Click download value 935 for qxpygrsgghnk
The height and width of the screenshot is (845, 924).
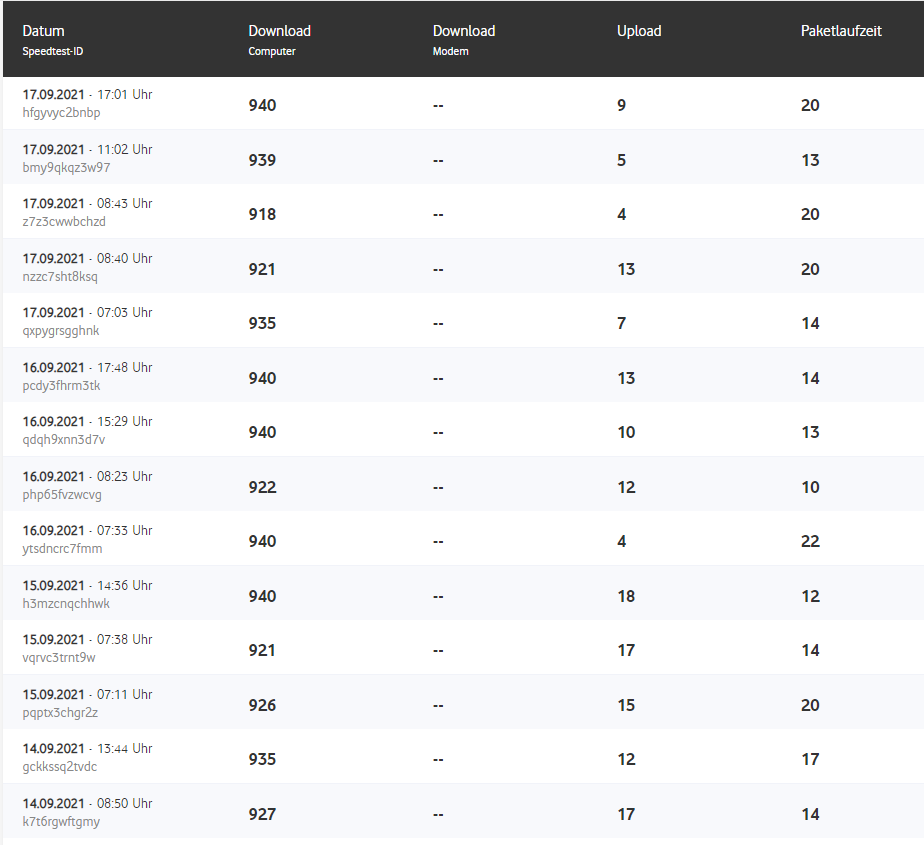(262, 323)
